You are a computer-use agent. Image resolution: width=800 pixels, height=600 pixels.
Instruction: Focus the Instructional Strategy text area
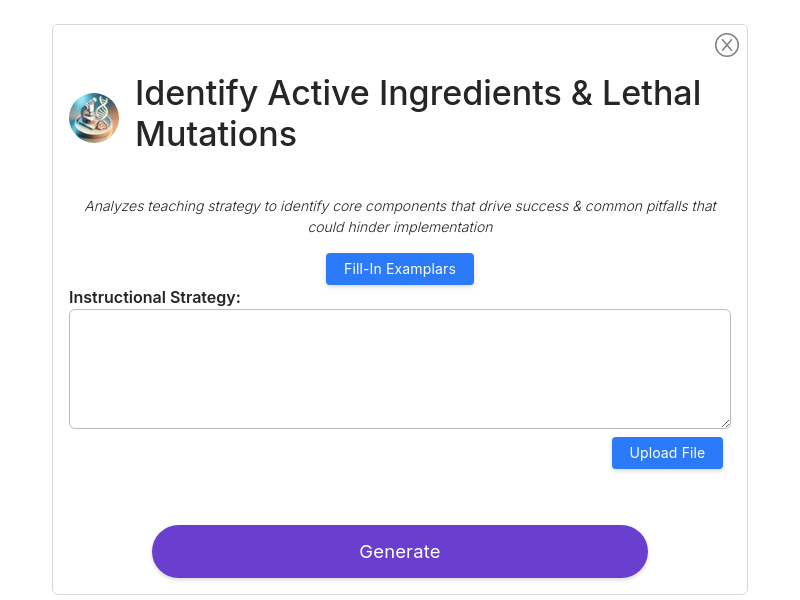point(399,369)
